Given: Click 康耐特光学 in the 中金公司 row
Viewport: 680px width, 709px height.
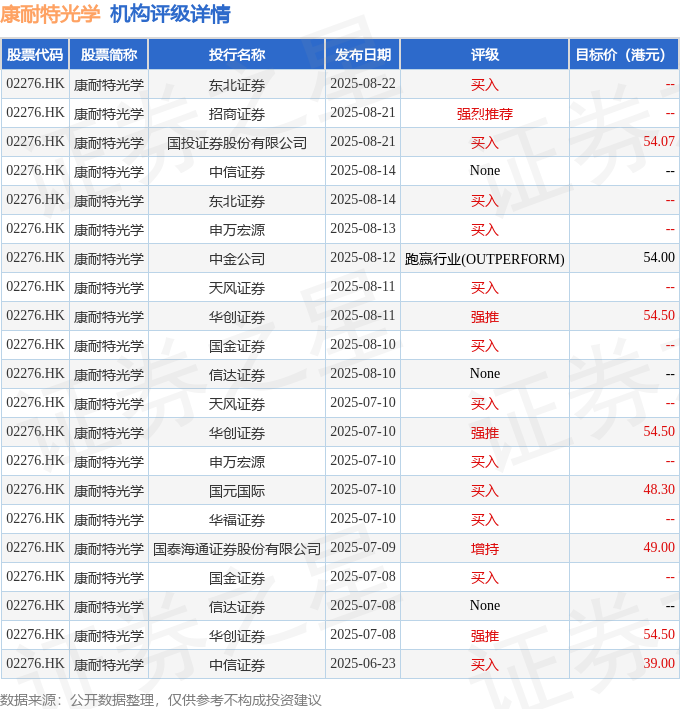Looking at the screenshot, I should tap(109, 259).
